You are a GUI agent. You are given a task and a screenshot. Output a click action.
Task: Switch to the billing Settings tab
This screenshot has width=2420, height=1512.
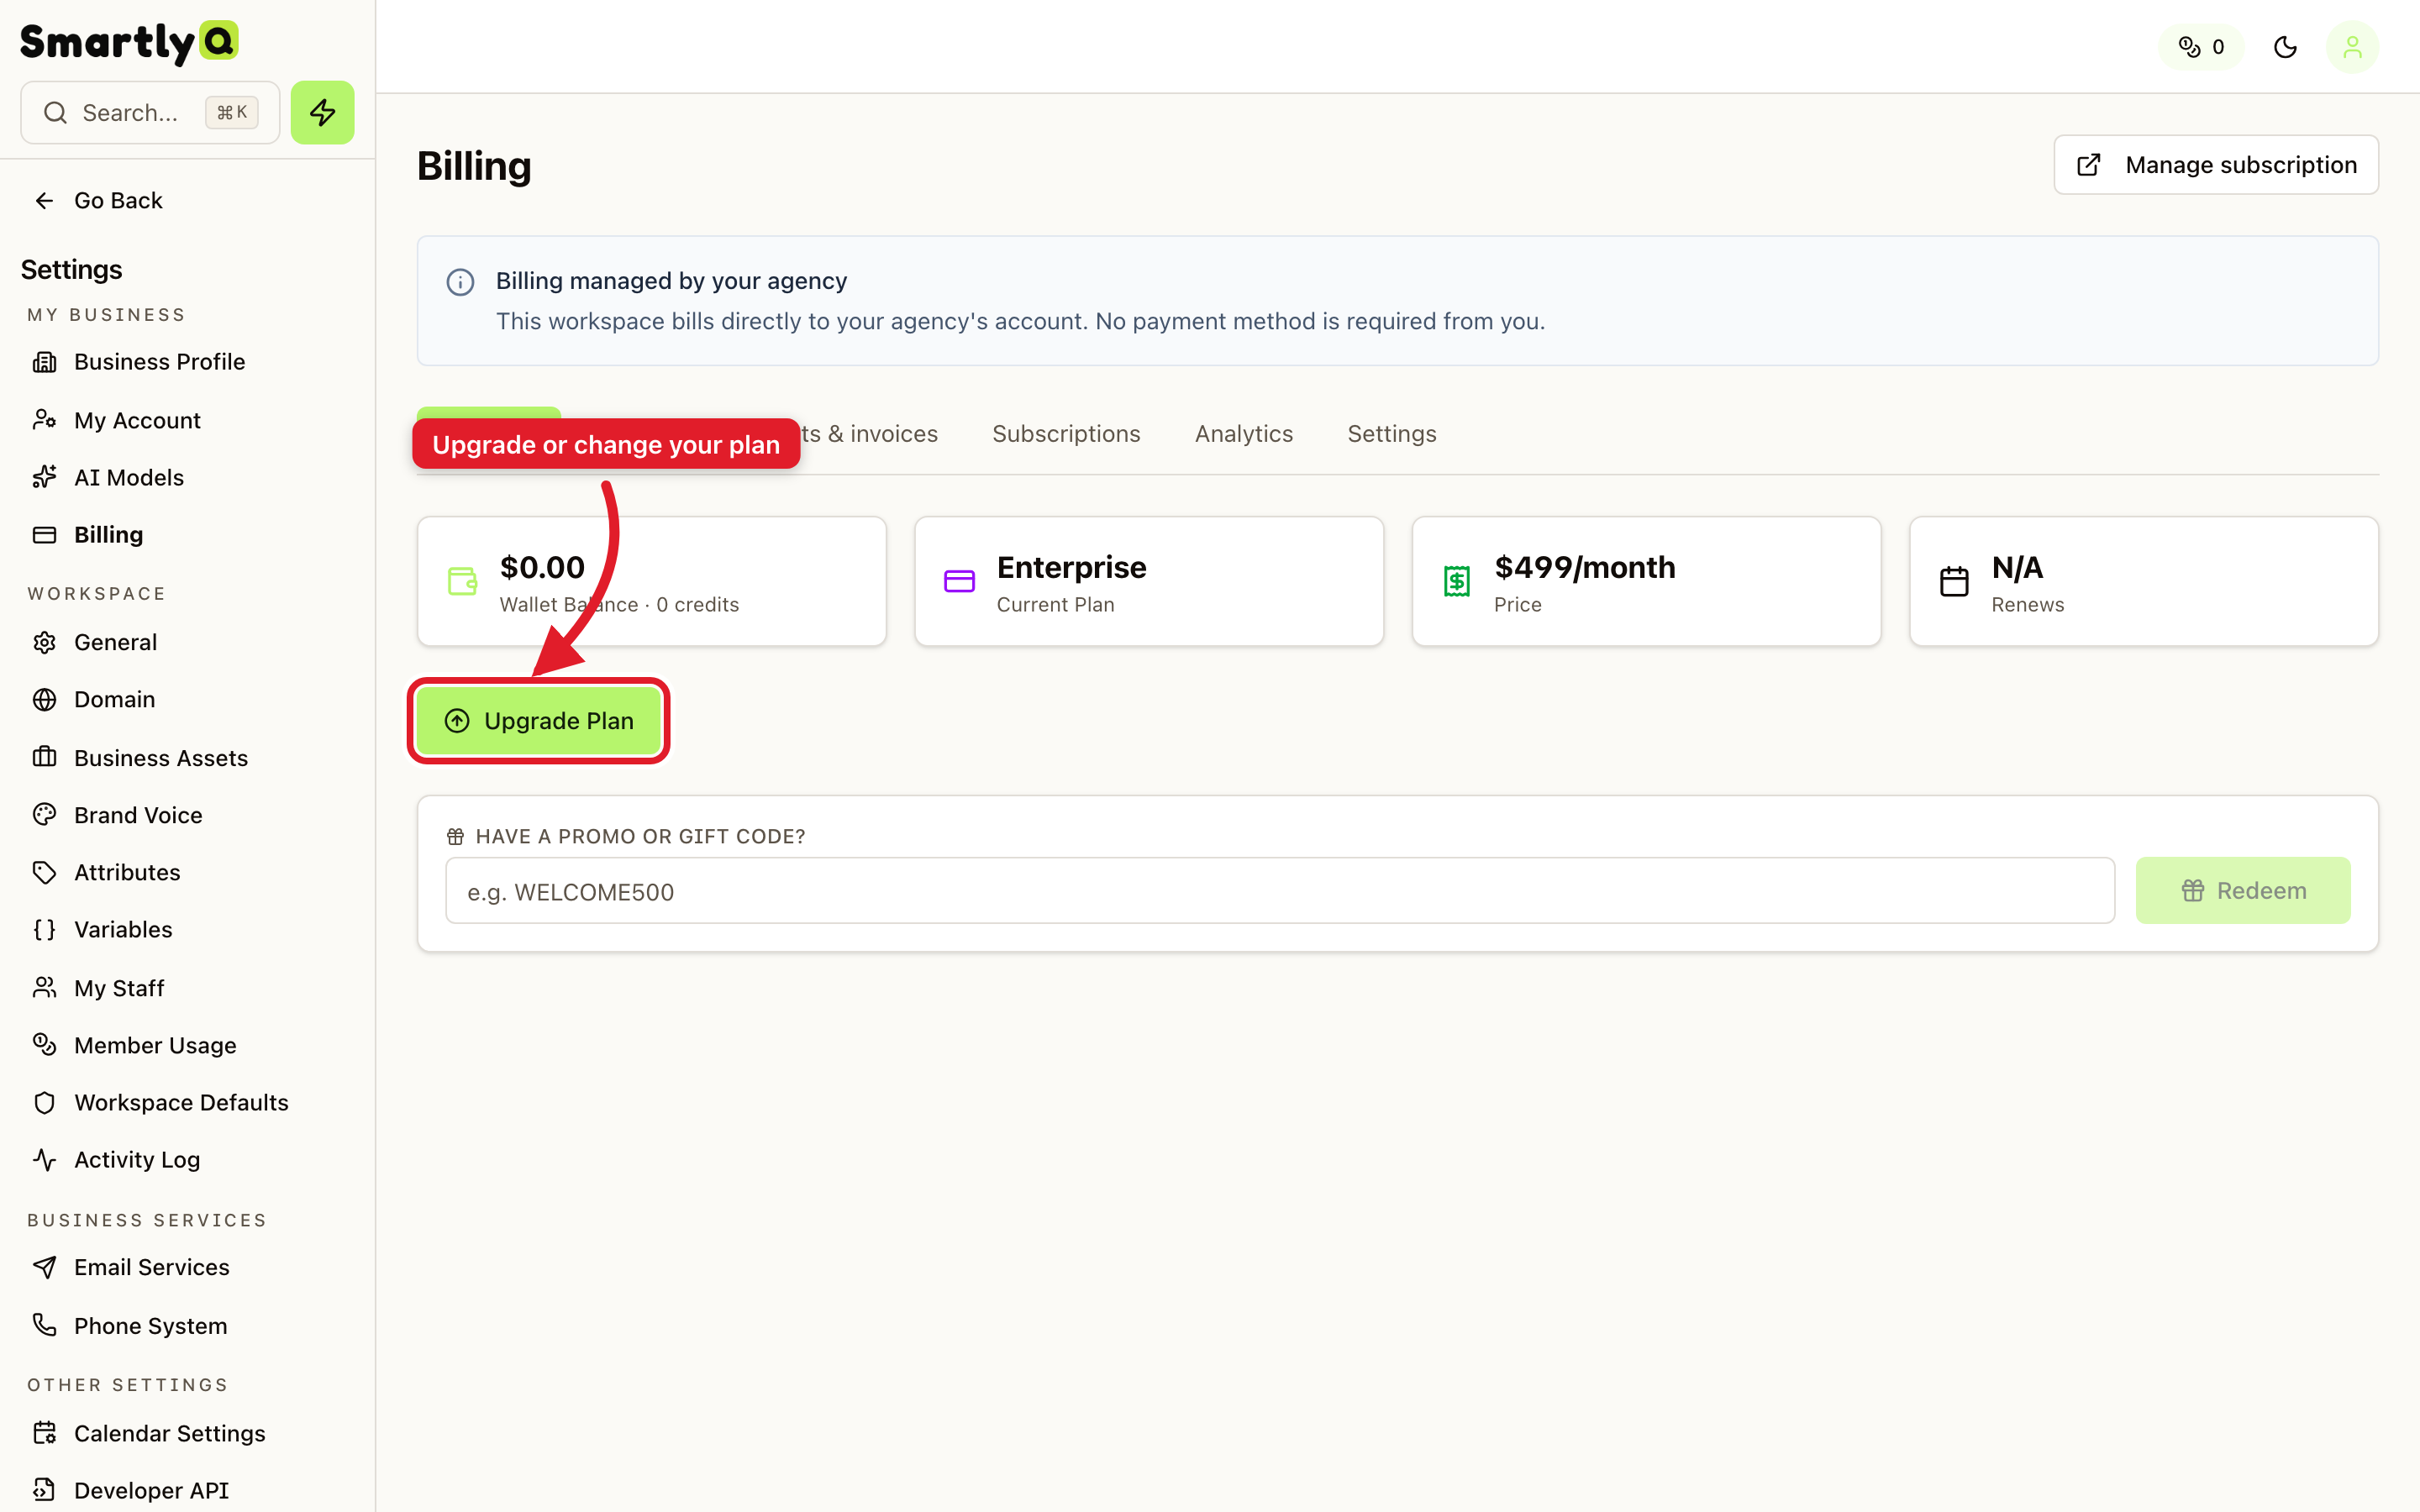1392,433
